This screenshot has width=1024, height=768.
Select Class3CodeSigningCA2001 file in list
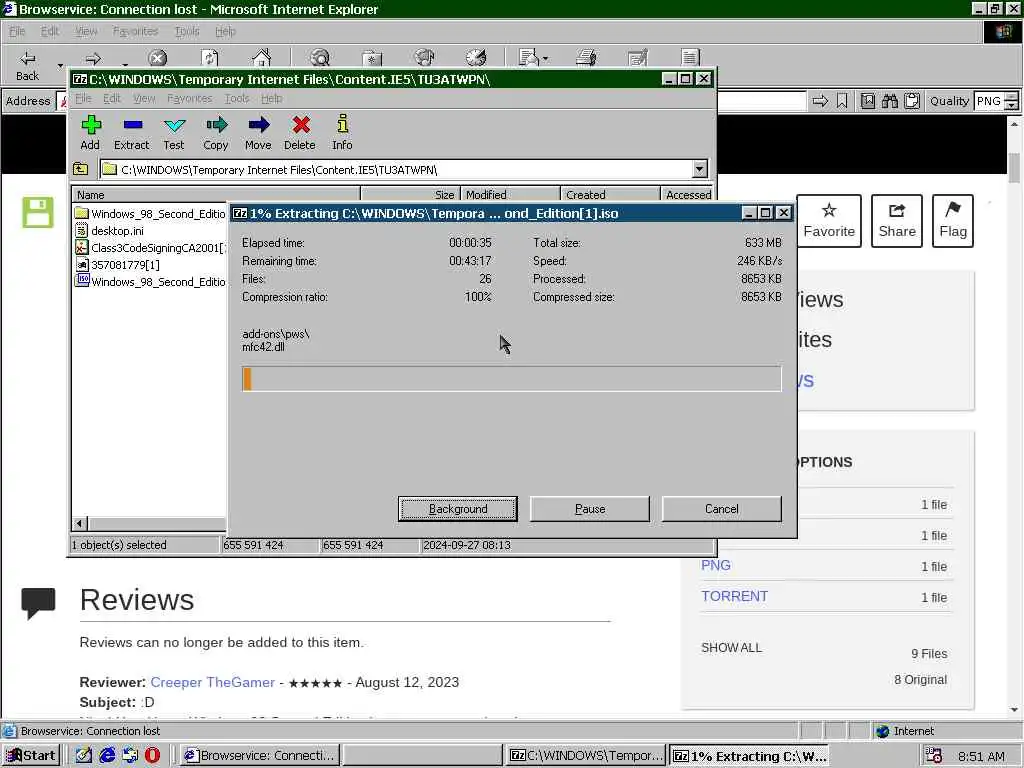click(150, 248)
